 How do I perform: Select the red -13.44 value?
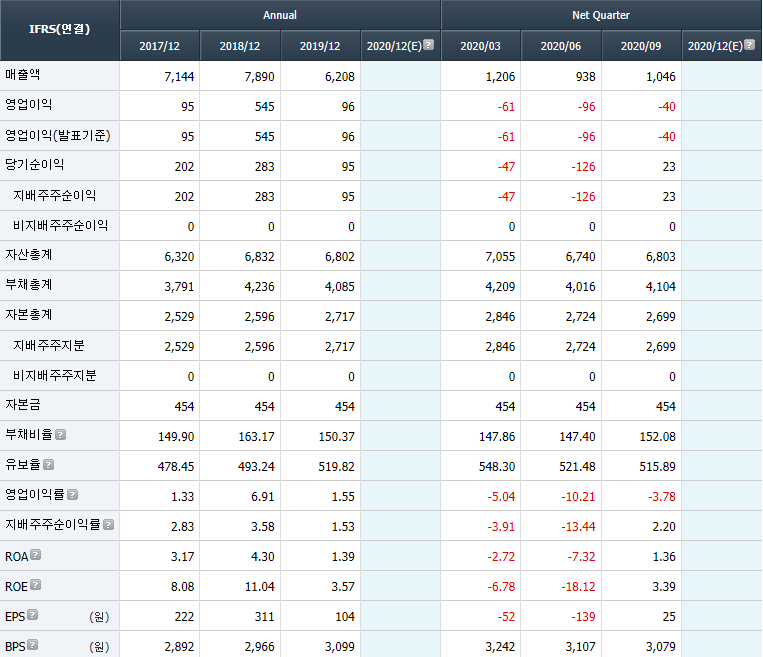coord(578,527)
